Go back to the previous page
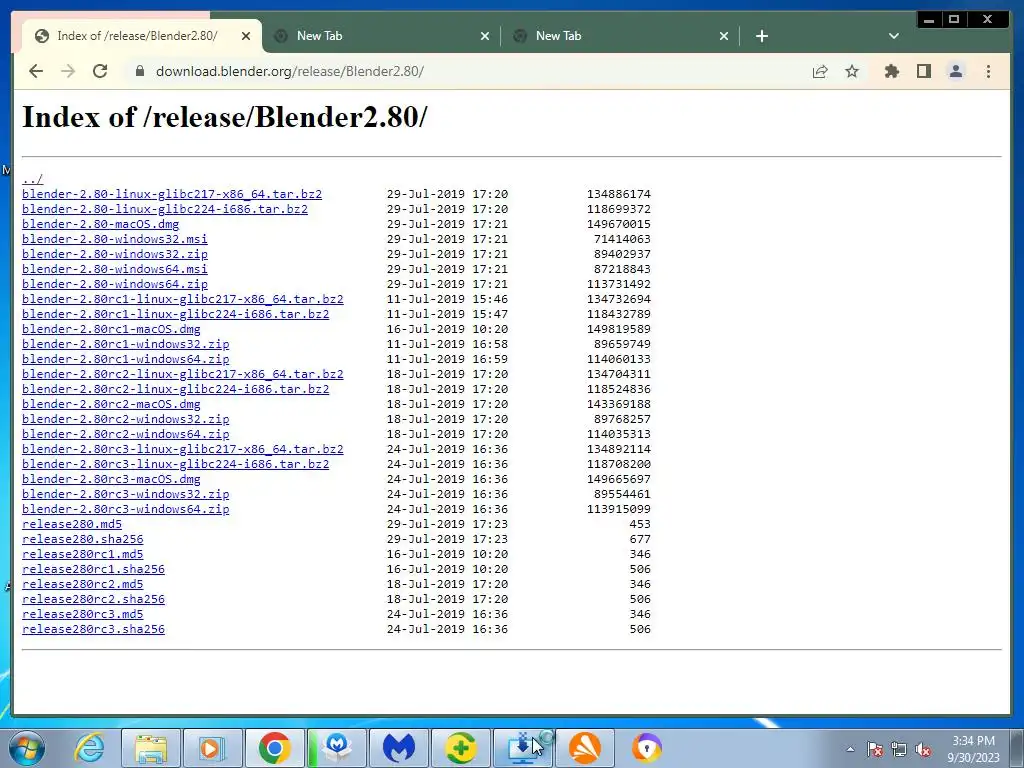The width and height of the screenshot is (1024, 768). [x=36, y=71]
